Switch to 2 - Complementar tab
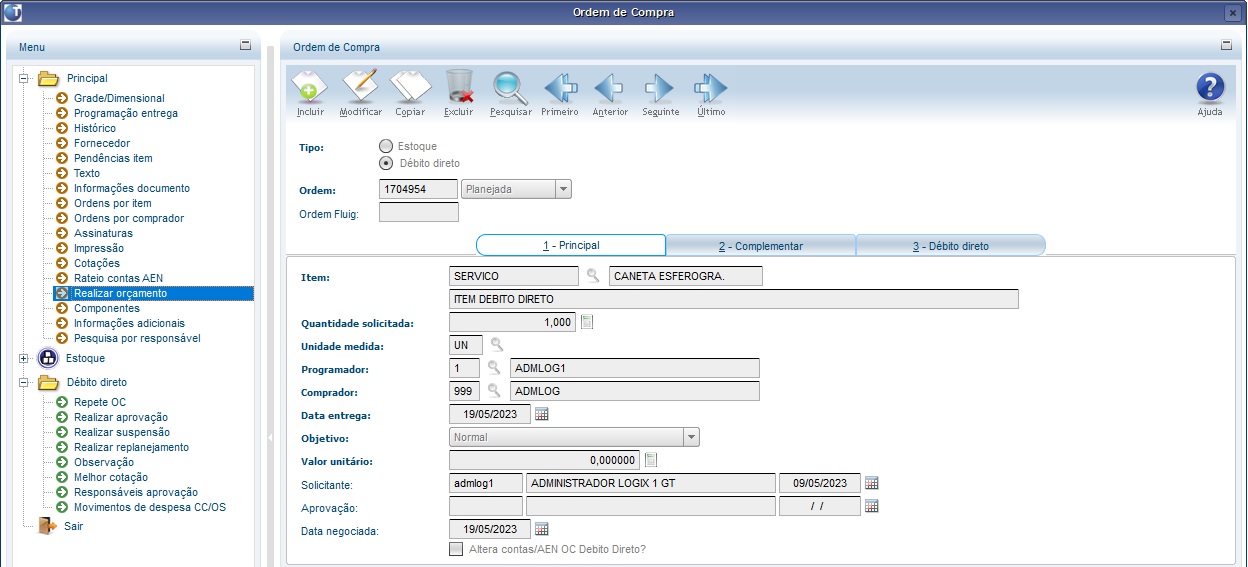The width and height of the screenshot is (1248, 567). (761, 245)
